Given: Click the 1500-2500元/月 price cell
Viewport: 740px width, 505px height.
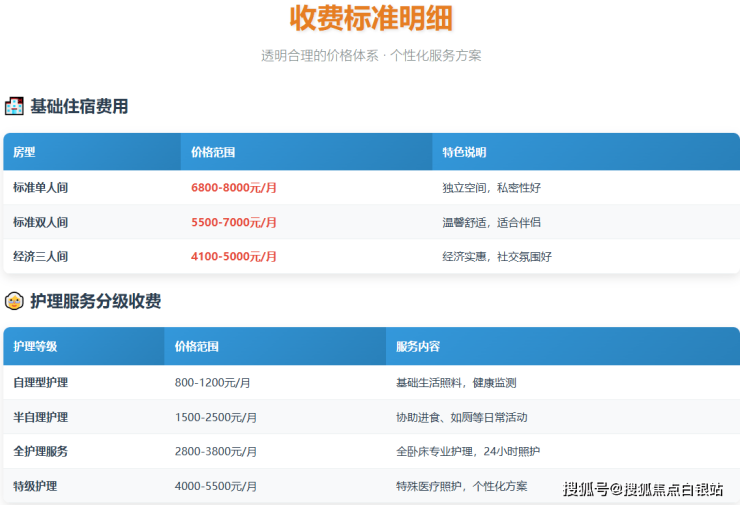Looking at the screenshot, I should (215, 417).
